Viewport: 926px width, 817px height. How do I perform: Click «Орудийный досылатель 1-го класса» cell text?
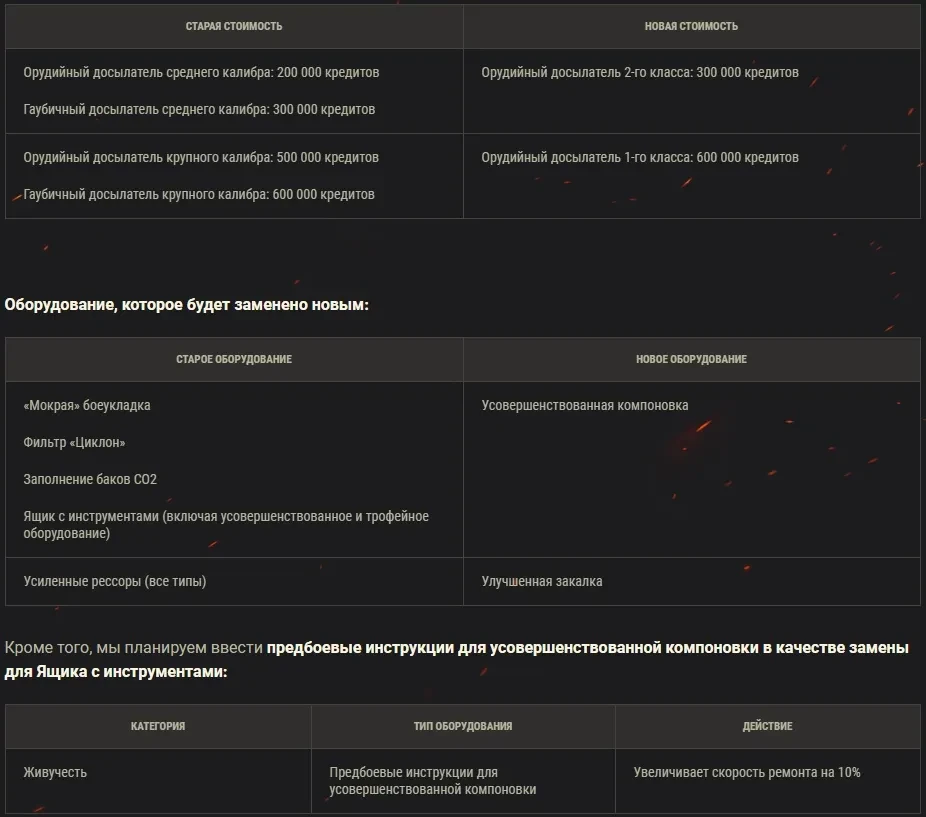(x=639, y=158)
